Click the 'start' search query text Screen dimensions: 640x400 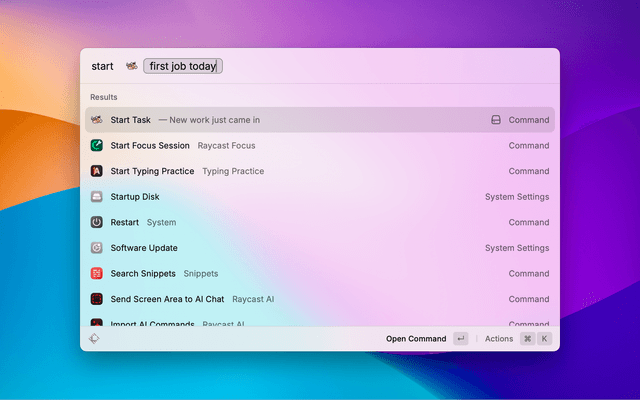(102, 67)
